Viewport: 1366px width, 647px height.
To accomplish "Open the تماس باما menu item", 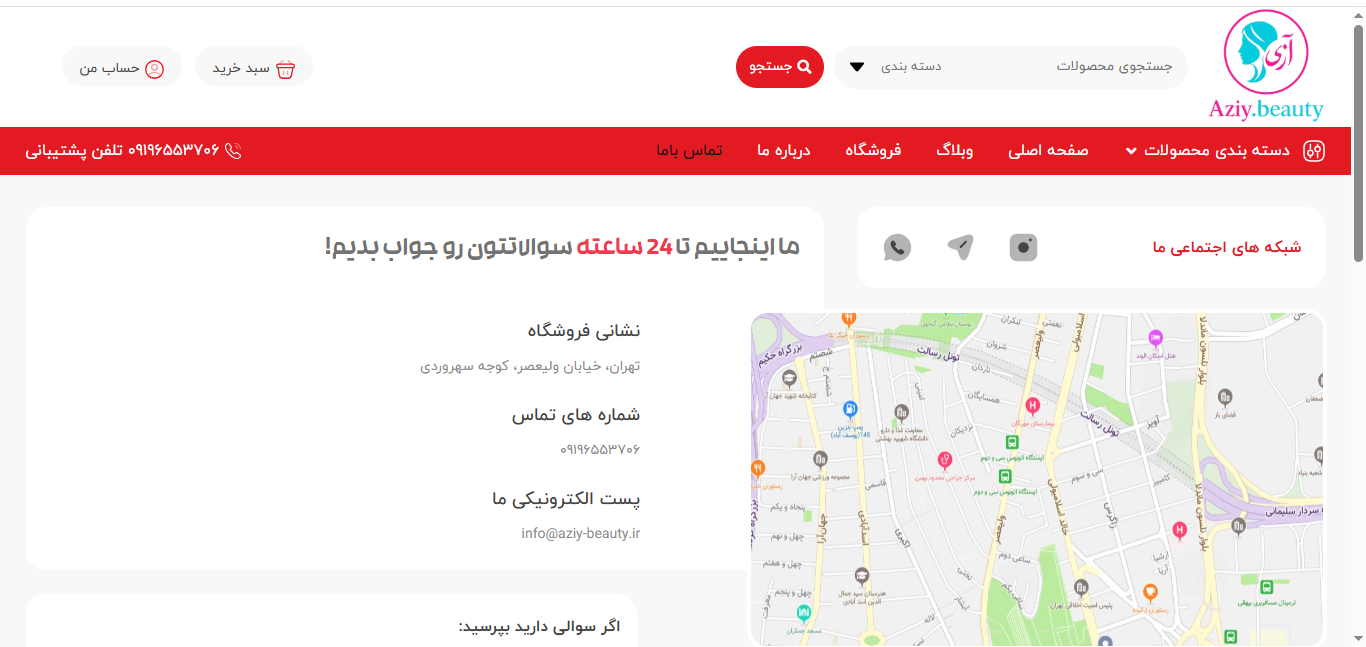I will coord(689,151).
